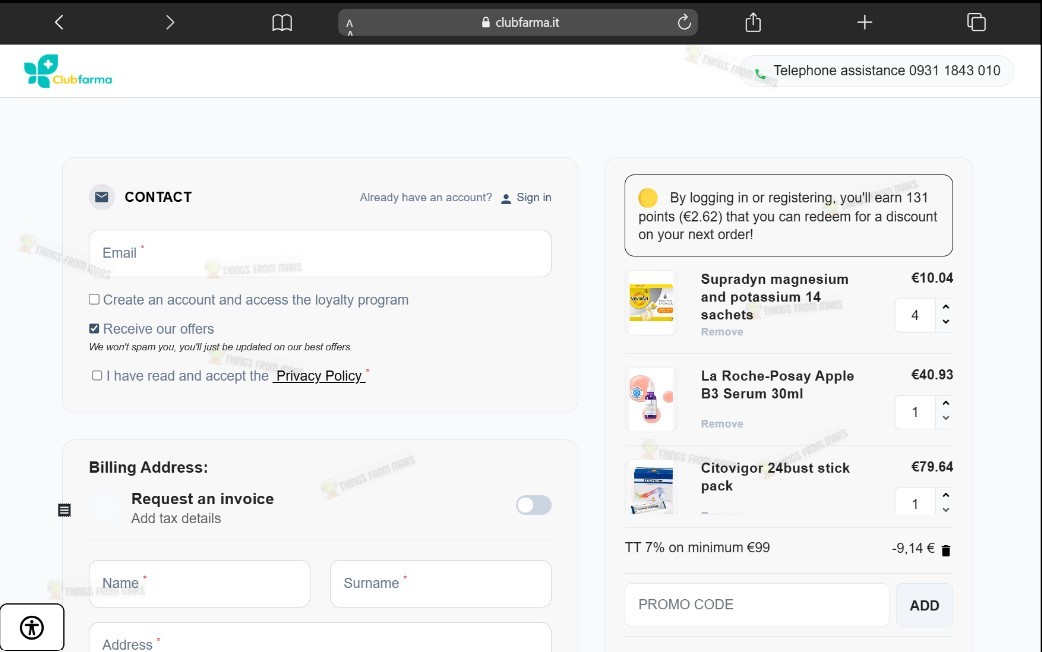Image resolution: width=1042 pixels, height=652 pixels.
Task: Tick Create an account checkbox
Action: 94,300
